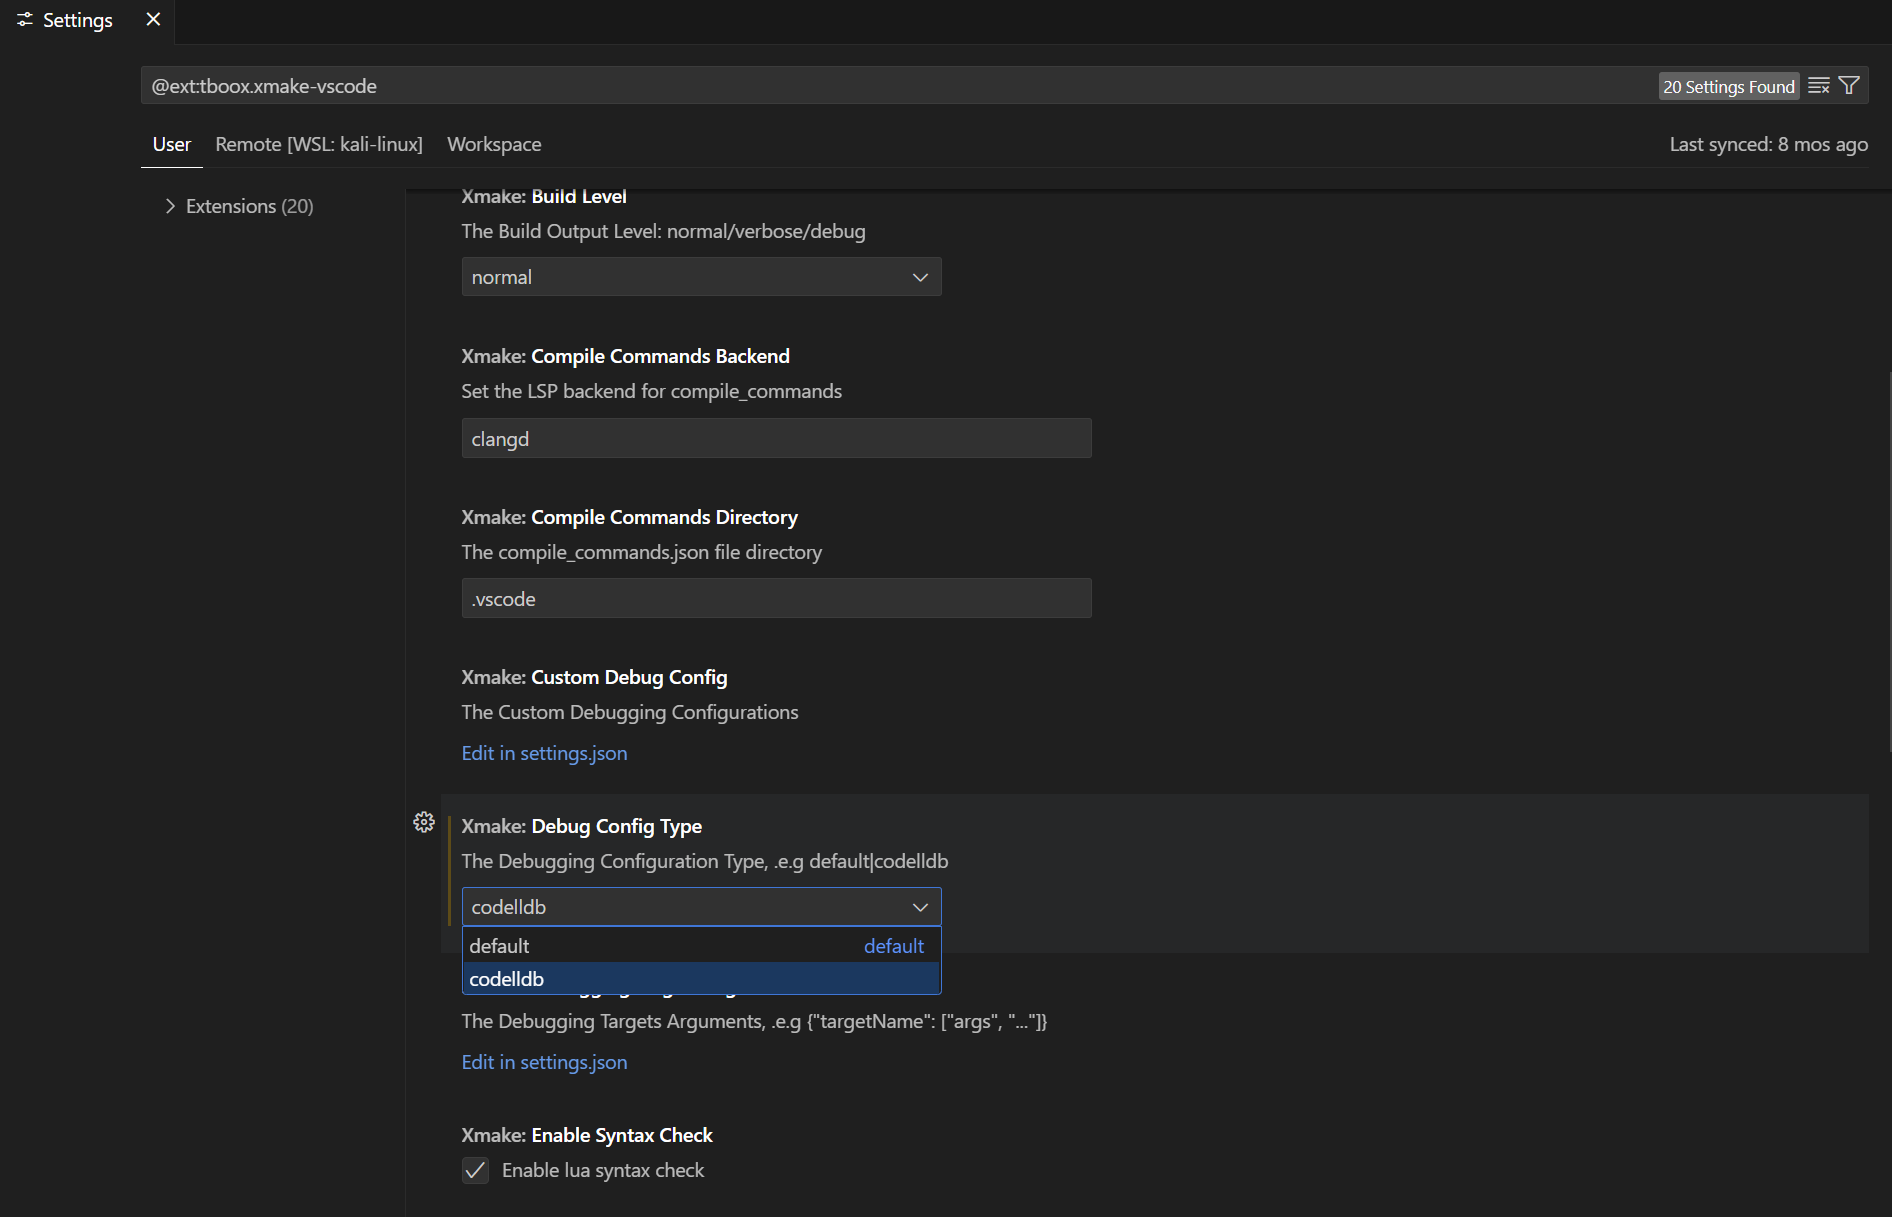Click the Xmake: Compile Commands Directory heading
The height and width of the screenshot is (1217, 1892).
point(629,517)
